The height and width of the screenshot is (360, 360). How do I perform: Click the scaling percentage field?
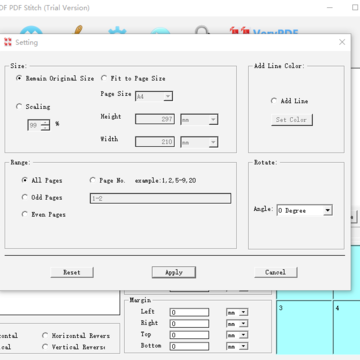click(34, 125)
